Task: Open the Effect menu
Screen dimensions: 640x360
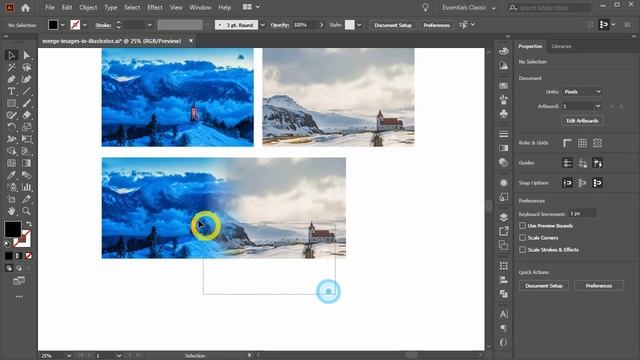Action: 155,7
